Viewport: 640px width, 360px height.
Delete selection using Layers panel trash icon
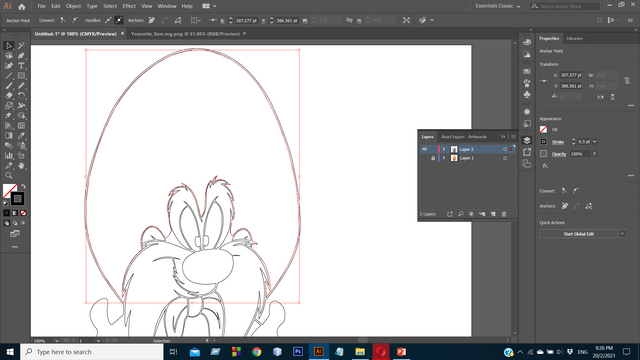click(x=504, y=214)
